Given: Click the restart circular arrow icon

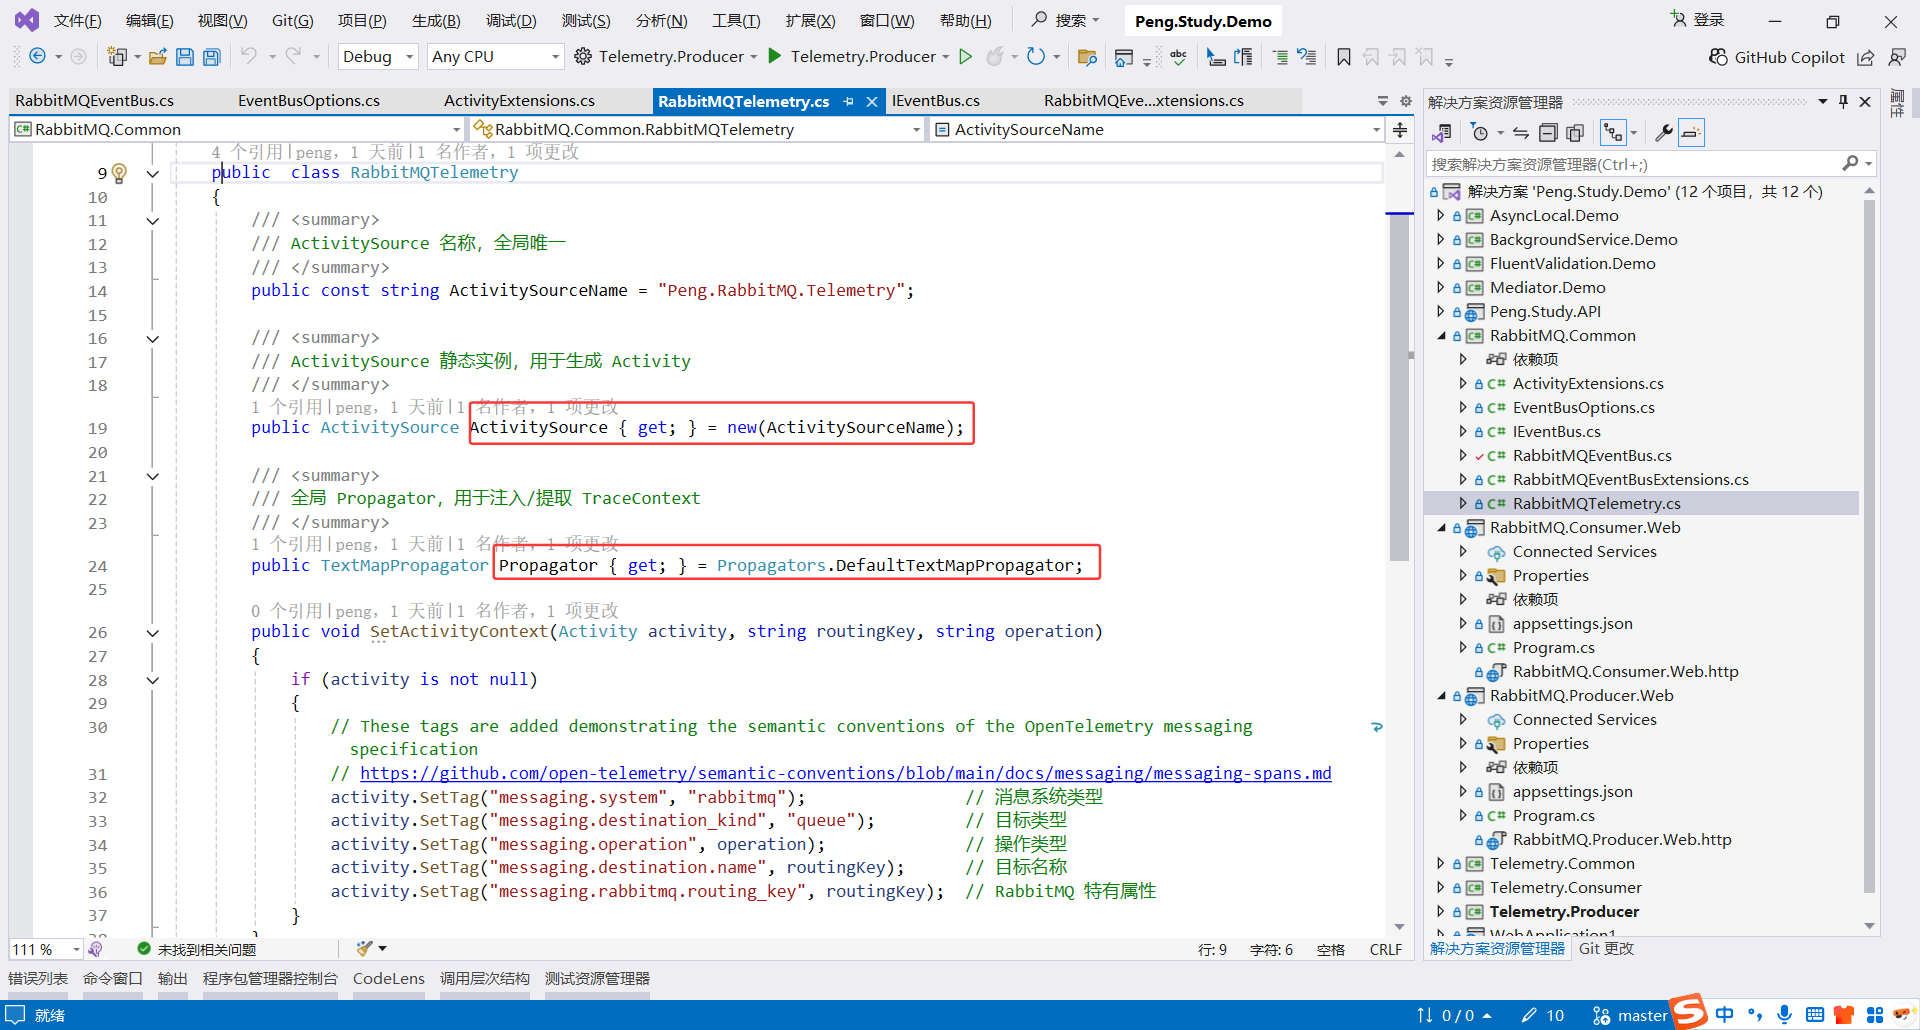Looking at the screenshot, I should coord(1036,56).
